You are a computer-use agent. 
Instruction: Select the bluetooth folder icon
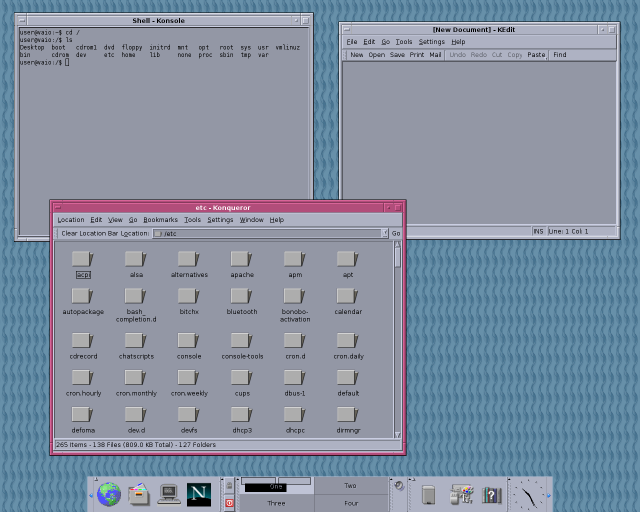(242, 296)
